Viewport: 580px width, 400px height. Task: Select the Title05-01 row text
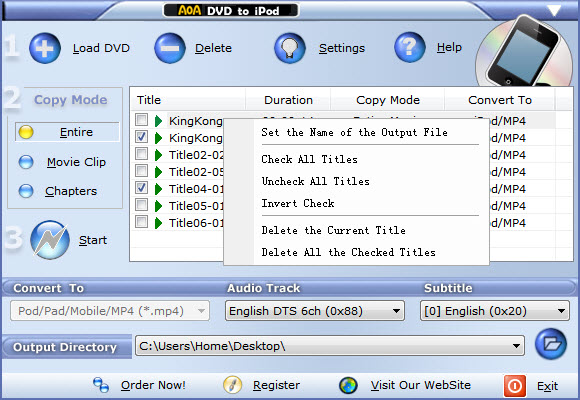coord(196,206)
